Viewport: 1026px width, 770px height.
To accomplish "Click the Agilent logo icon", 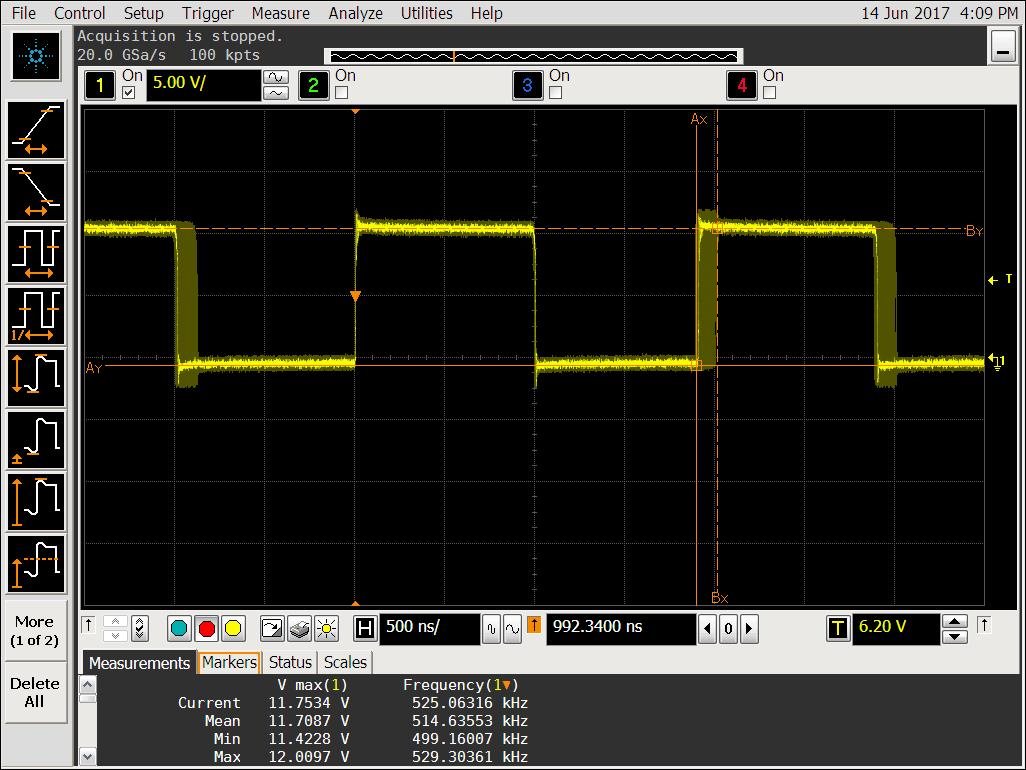I will click(36, 56).
